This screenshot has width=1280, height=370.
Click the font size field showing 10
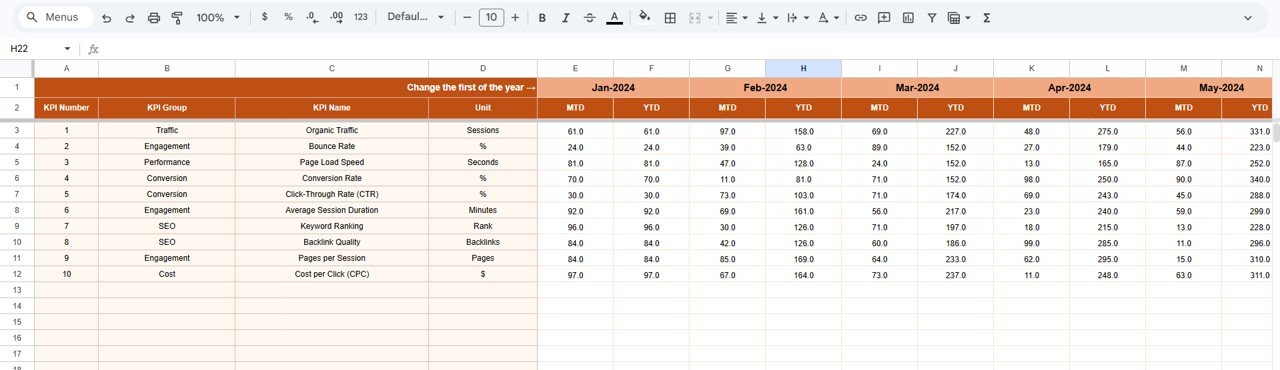490,18
